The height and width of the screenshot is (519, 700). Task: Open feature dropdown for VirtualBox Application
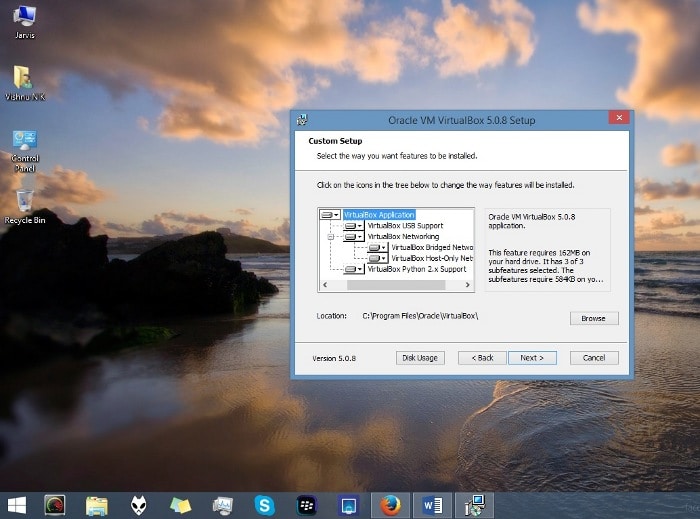331,215
